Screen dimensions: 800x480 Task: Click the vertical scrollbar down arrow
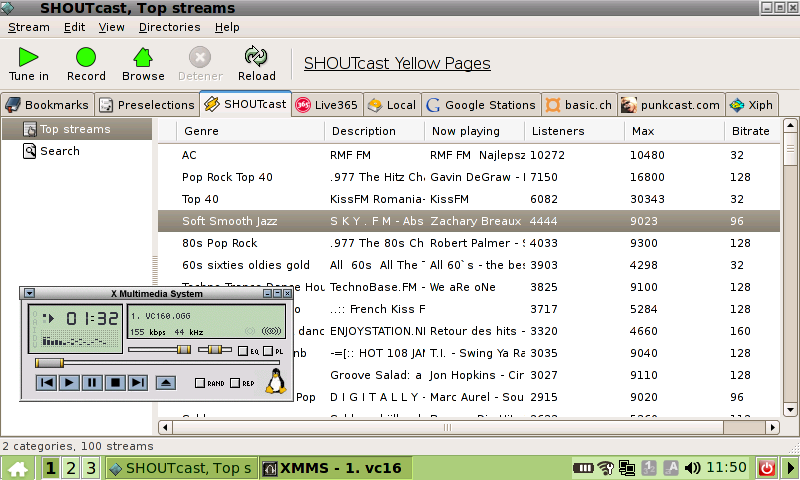click(x=790, y=410)
